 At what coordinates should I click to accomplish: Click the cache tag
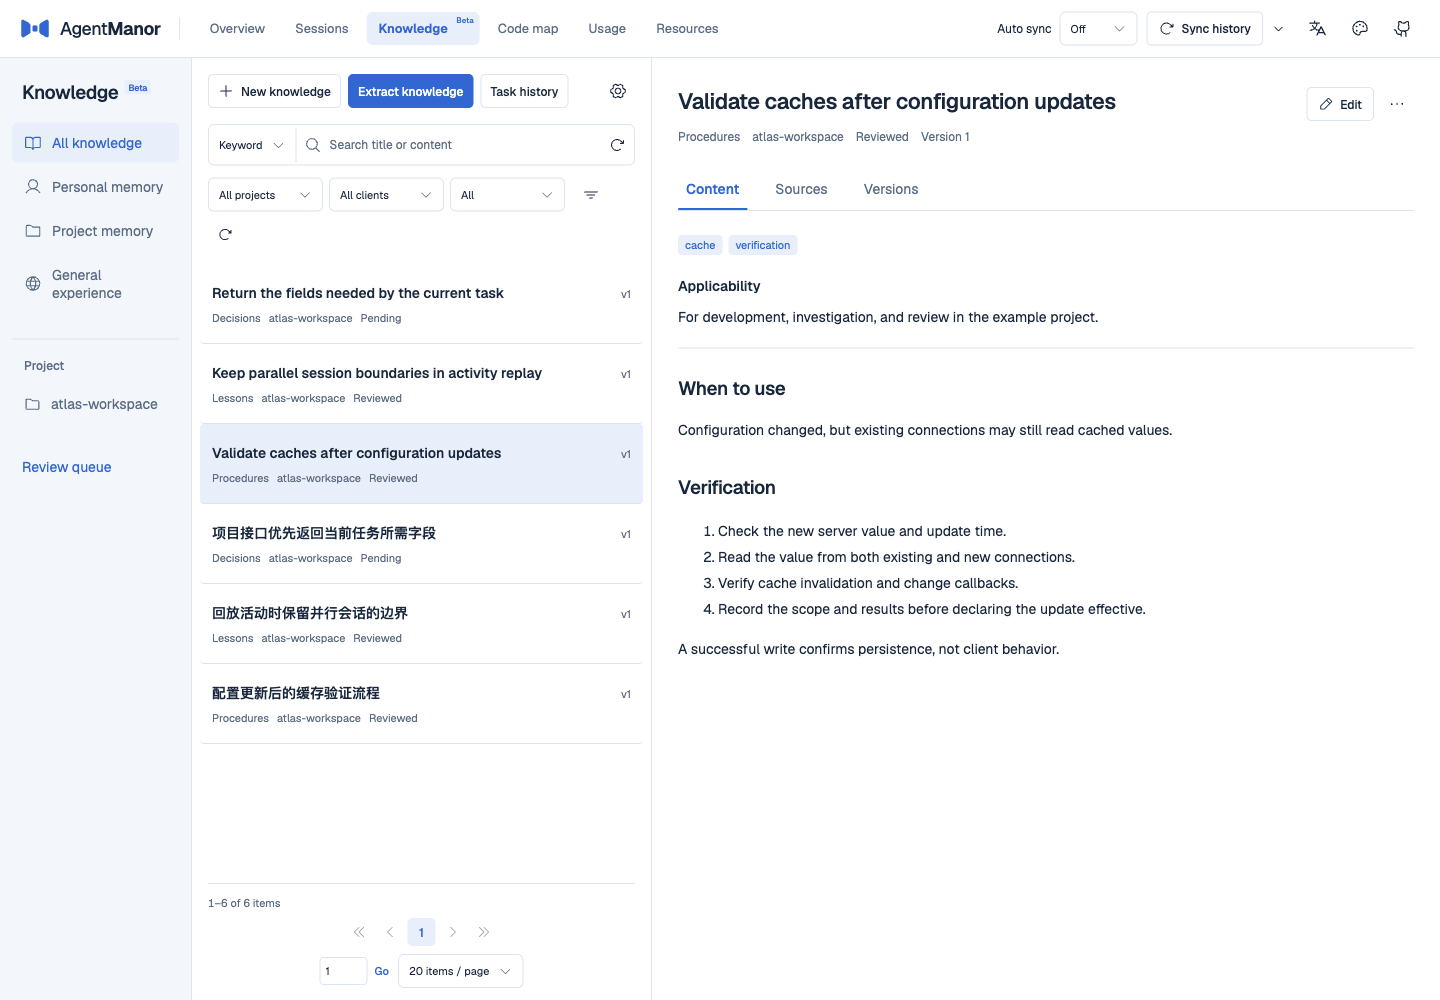click(700, 245)
